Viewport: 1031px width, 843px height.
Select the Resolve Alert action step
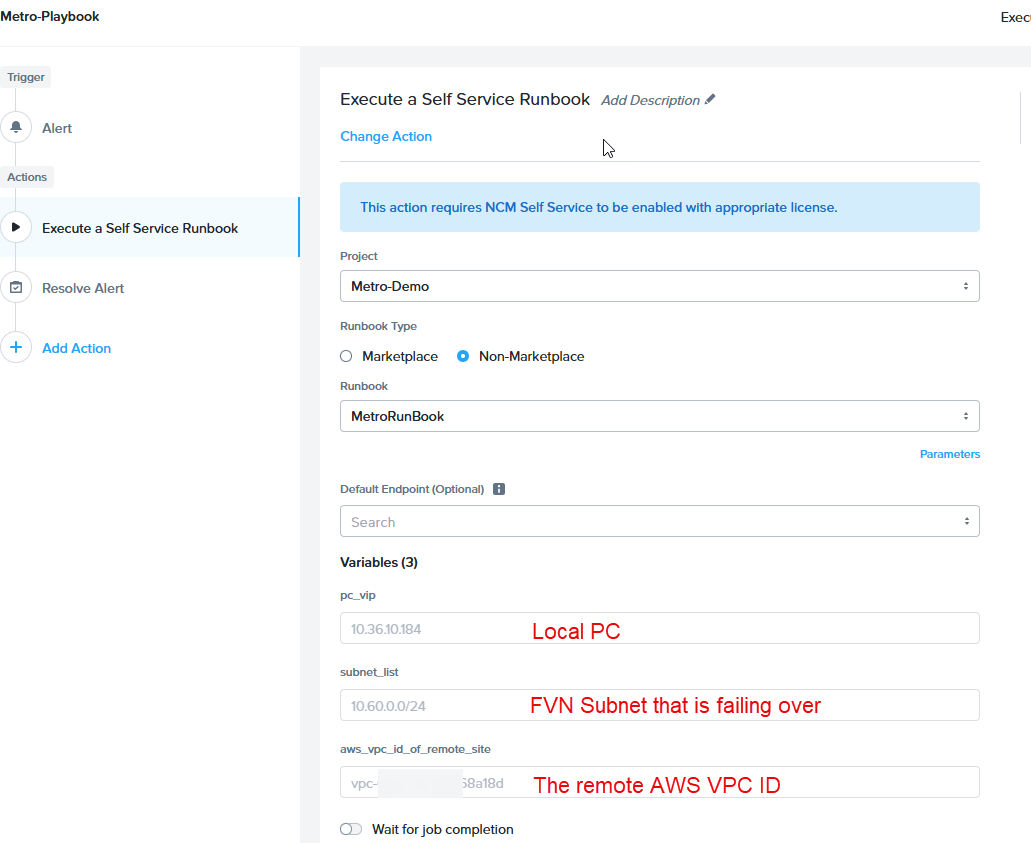click(83, 288)
